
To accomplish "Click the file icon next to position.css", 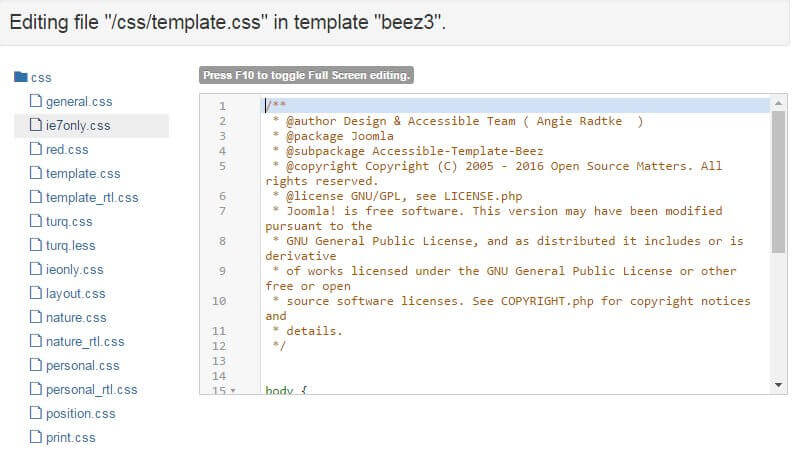I will tap(36, 413).
